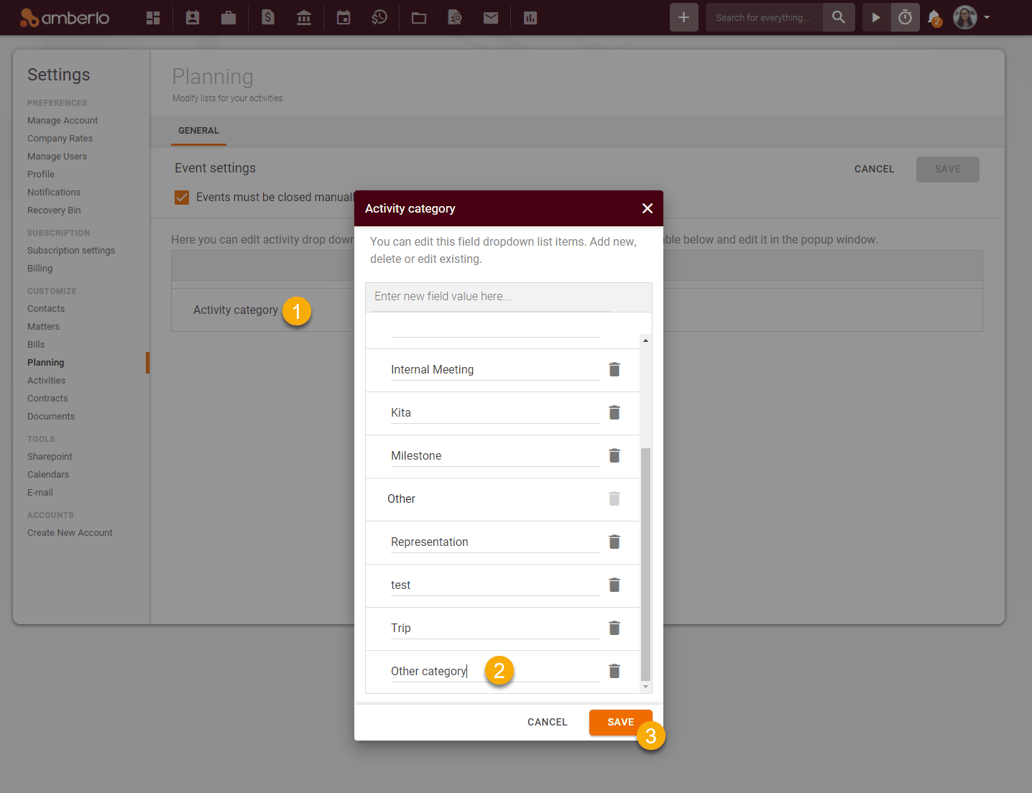The height and width of the screenshot is (793, 1032).
Task: Start the timer with the stopwatch icon
Action: 905,17
